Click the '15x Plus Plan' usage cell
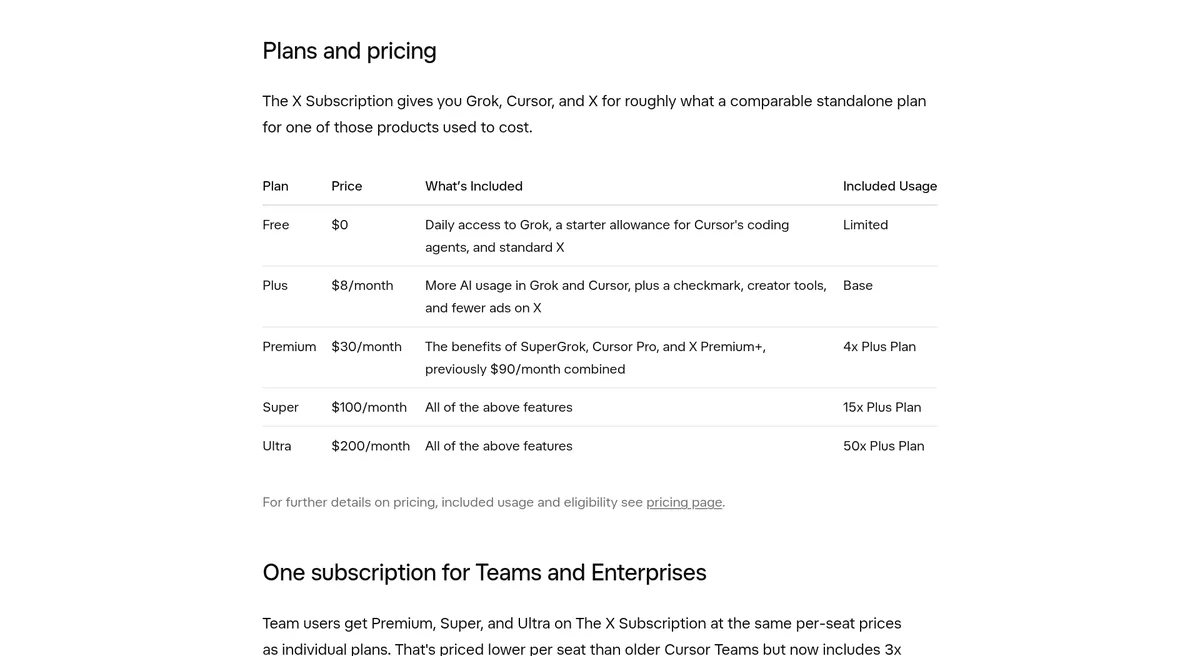 [882, 408]
